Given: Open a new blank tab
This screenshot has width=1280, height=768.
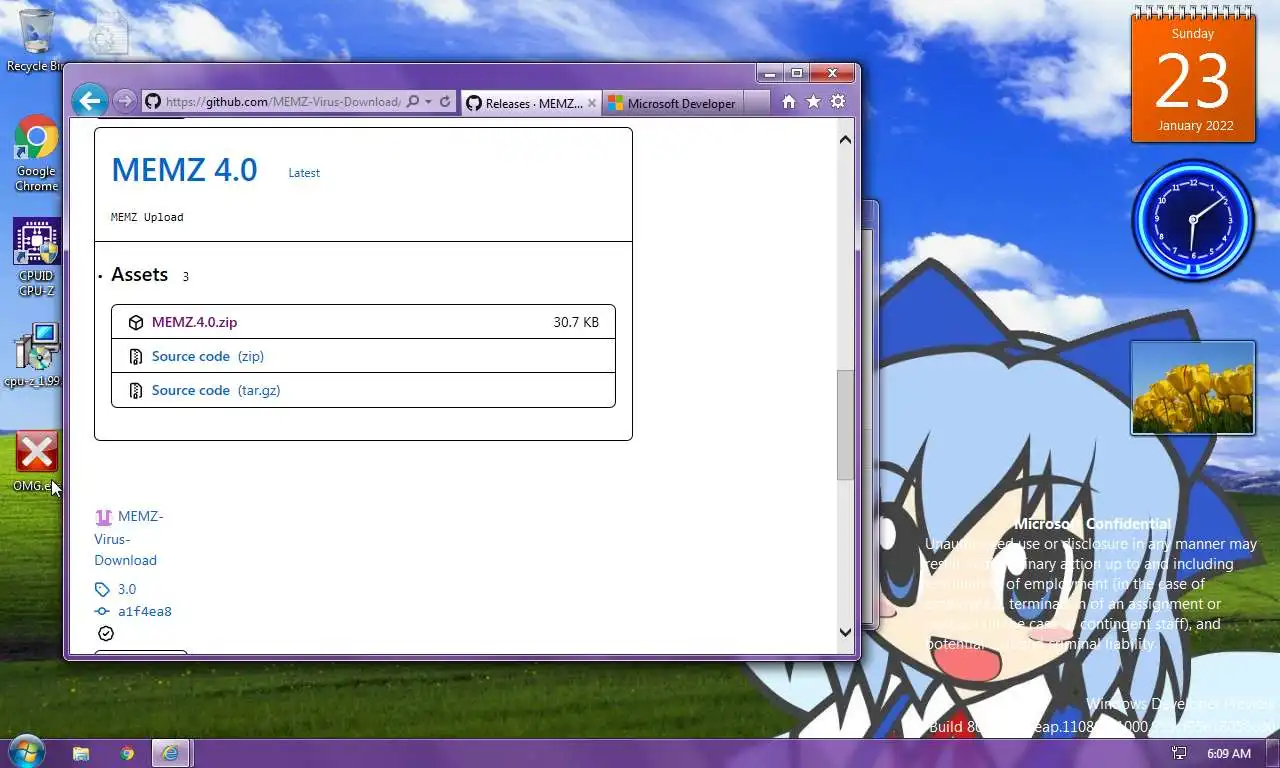Looking at the screenshot, I should pyautogui.click(x=757, y=103).
